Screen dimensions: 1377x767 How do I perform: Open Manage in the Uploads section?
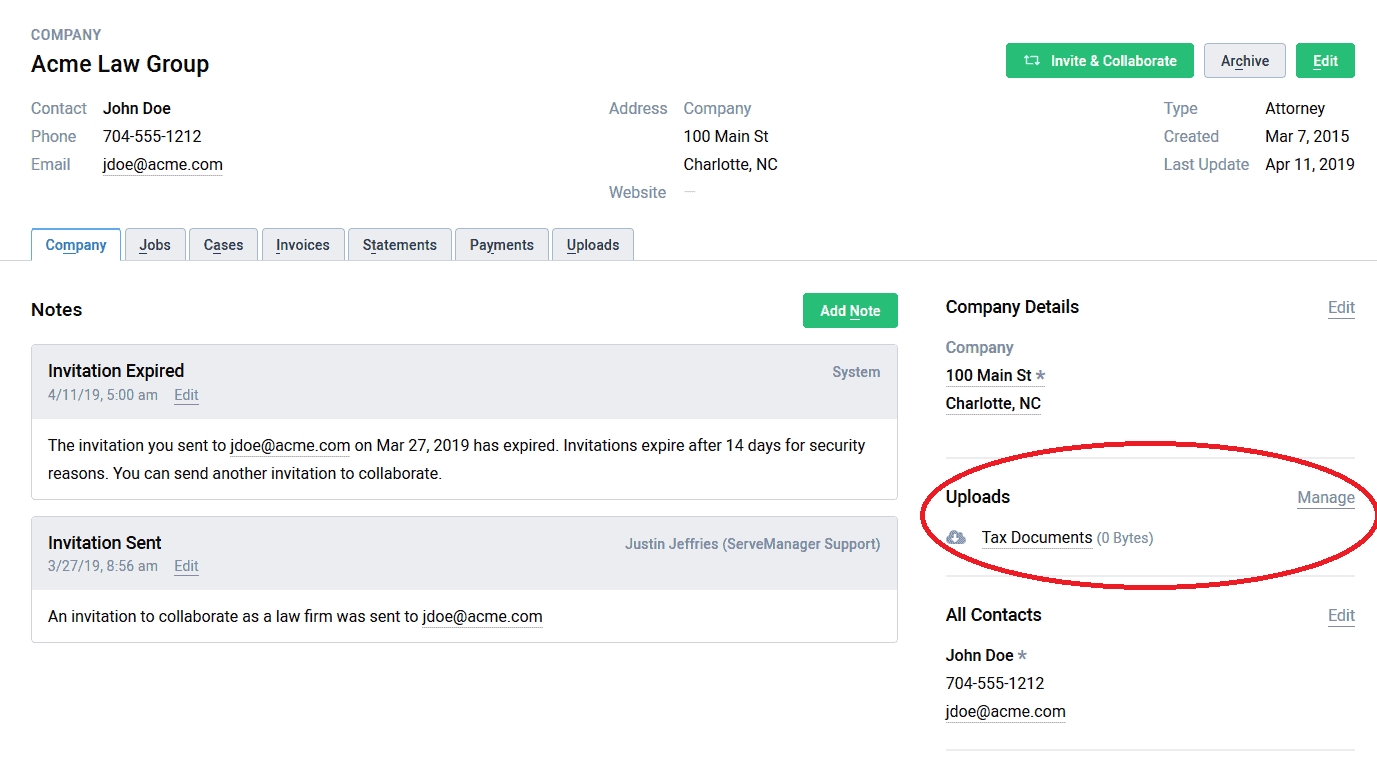[1326, 497]
